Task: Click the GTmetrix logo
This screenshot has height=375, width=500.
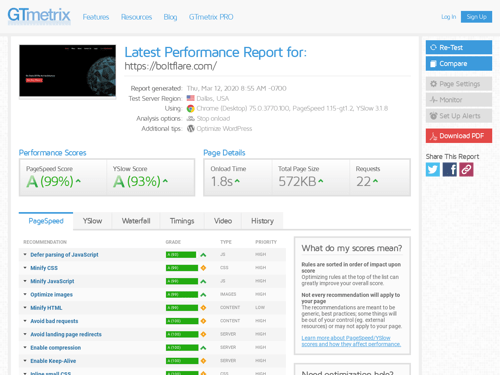Action: [x=39, y=16]
